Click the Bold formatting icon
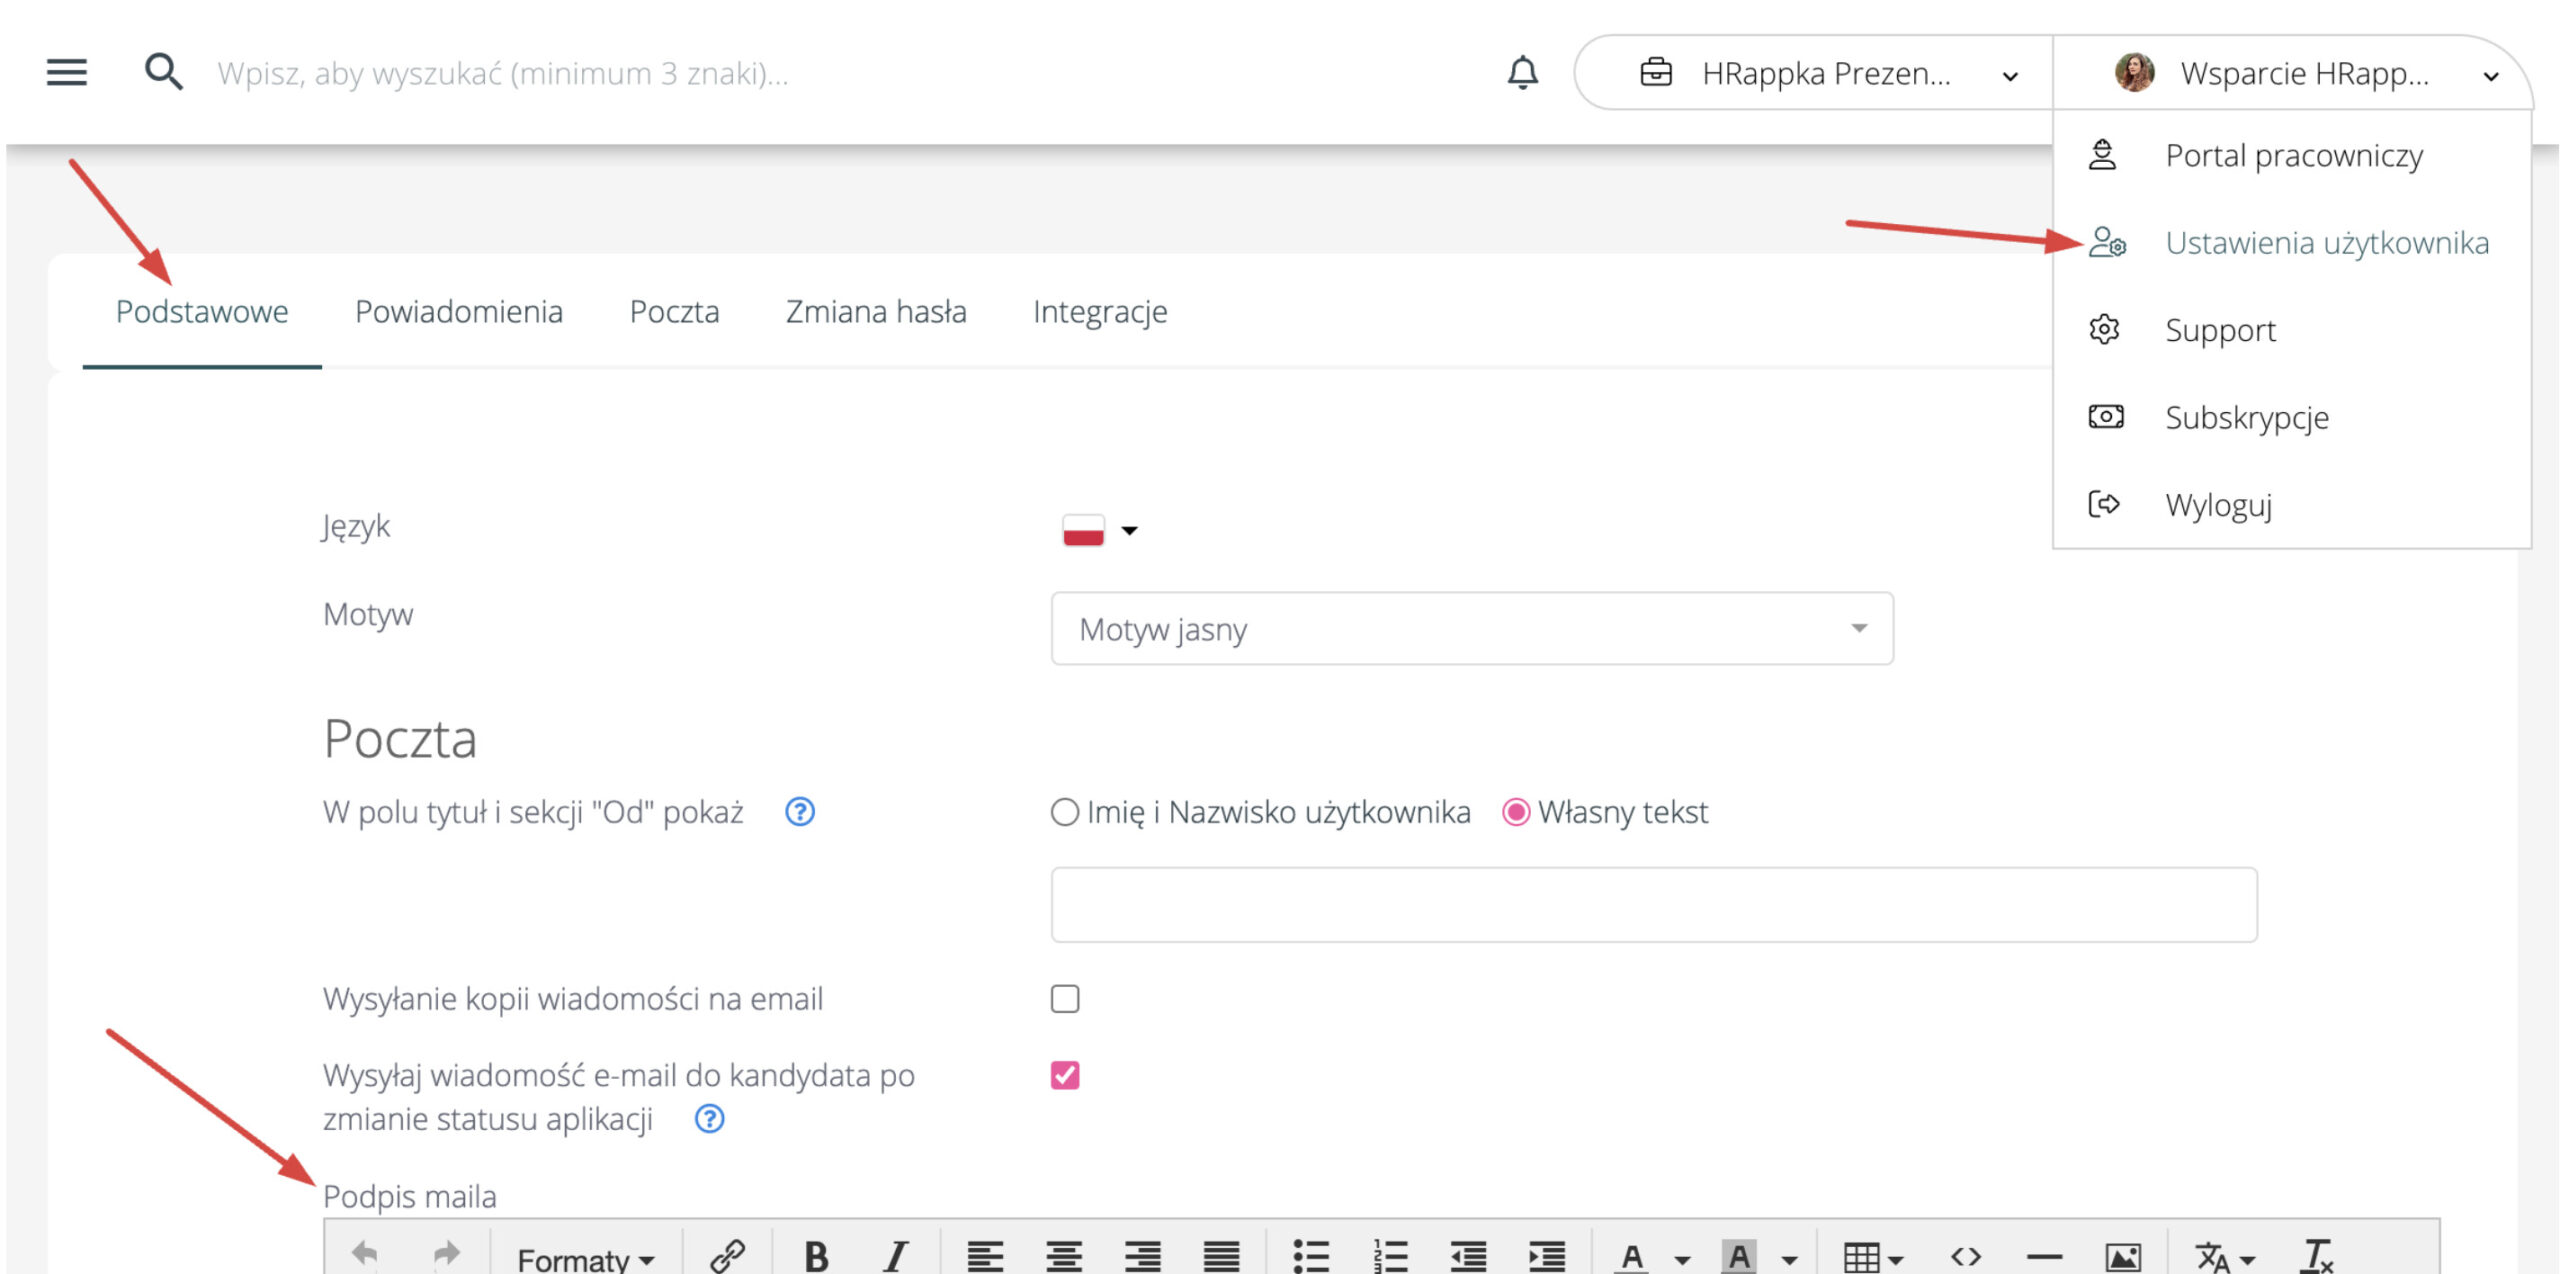Image resolution: width=2560 pixels, height=1274 pixels. coord(816,1255)
